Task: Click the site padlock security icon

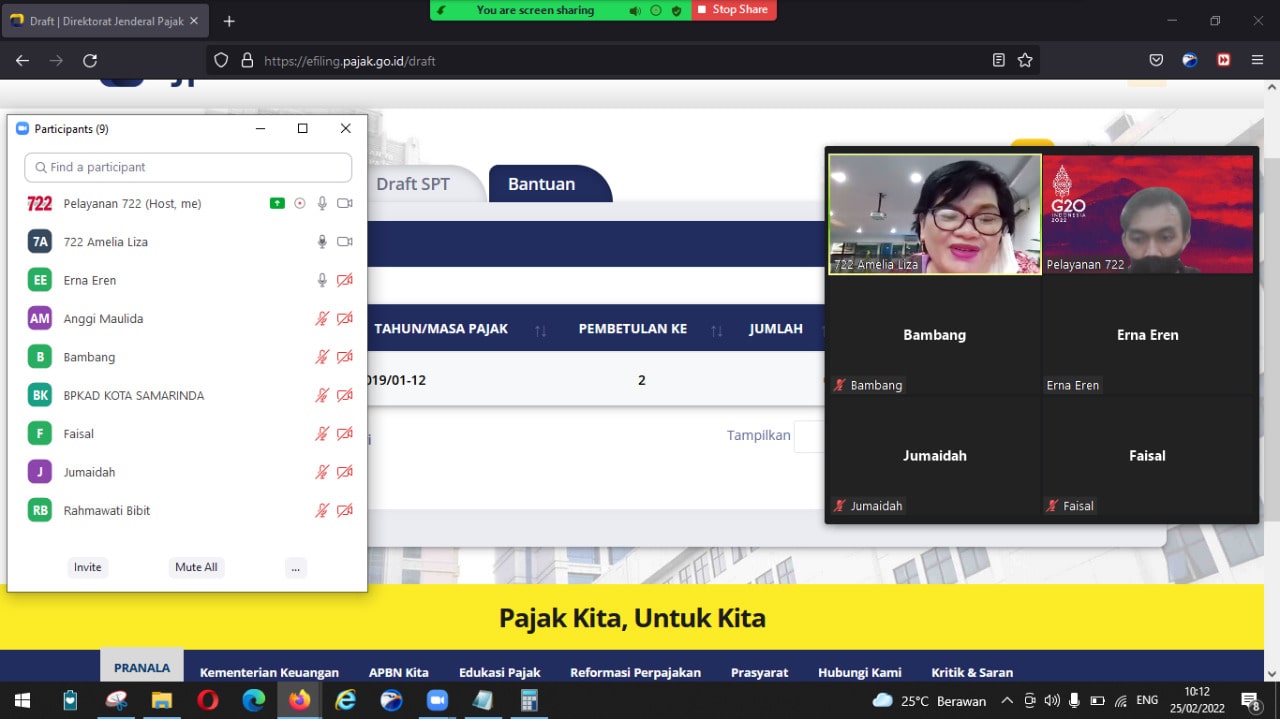Action: (247, 60)
